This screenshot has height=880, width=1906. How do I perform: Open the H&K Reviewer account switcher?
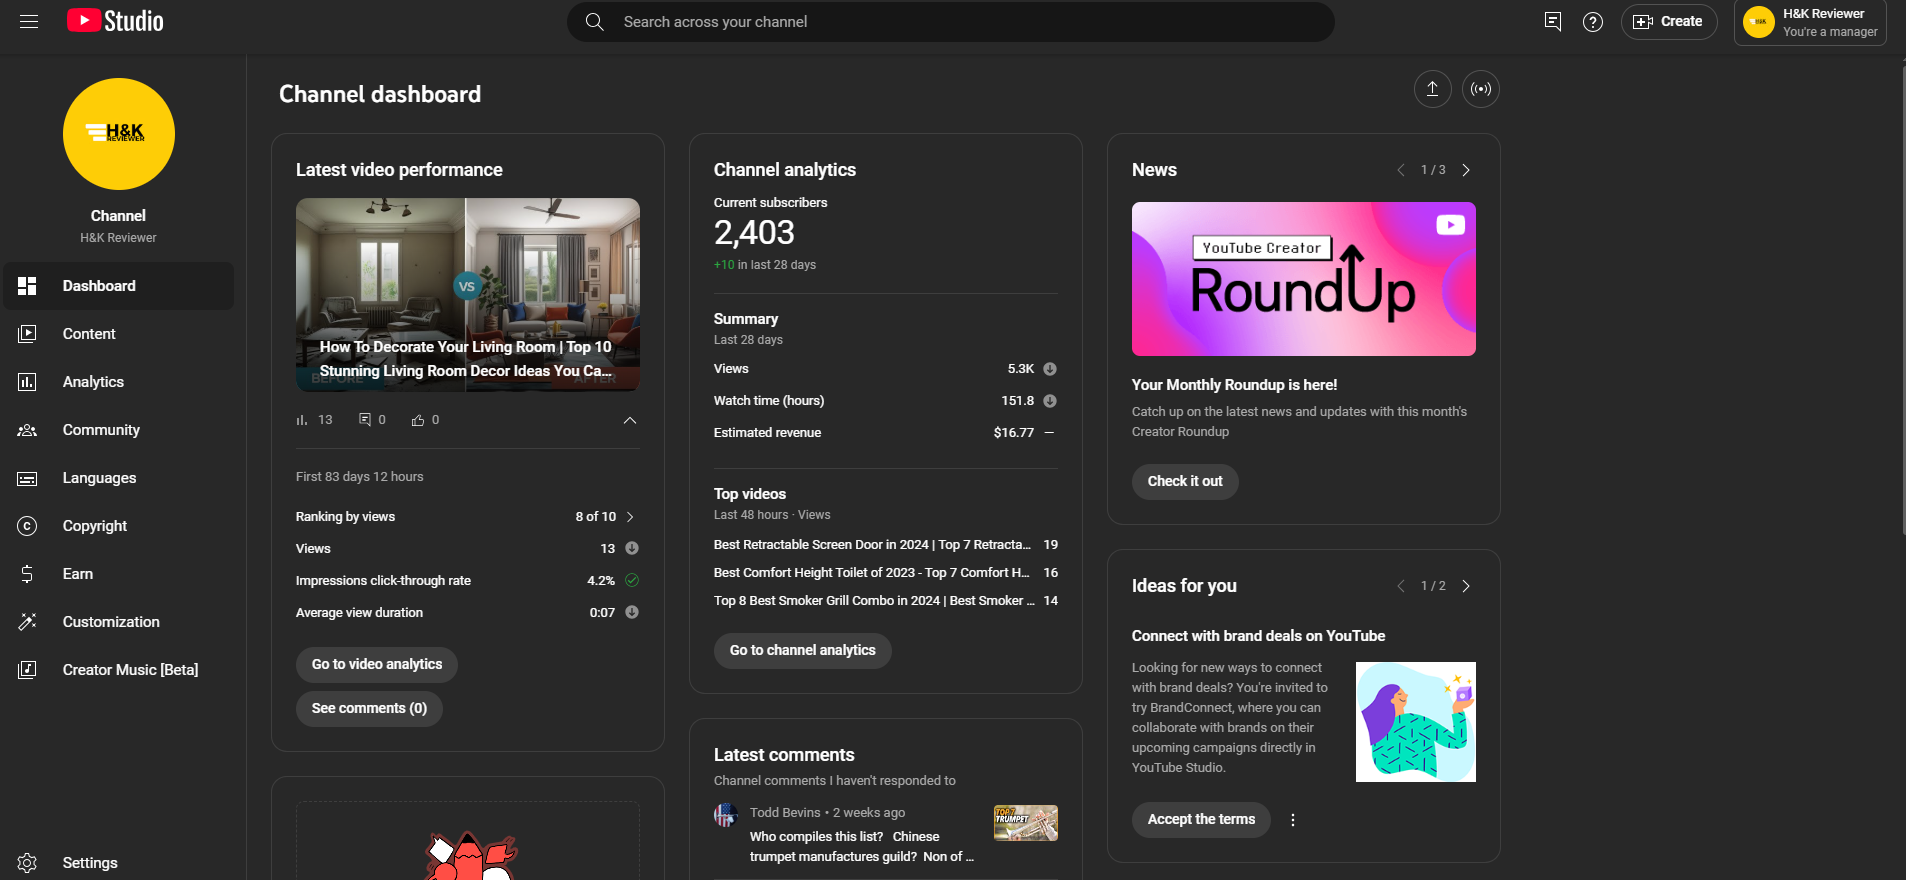tap(1810, 22)
